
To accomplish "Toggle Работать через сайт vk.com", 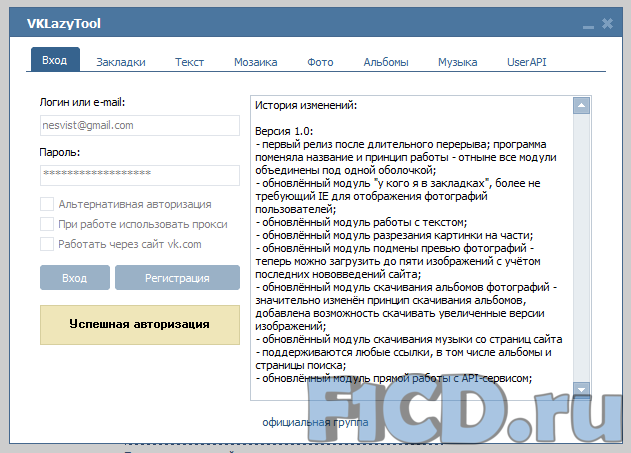I will point(47,244).
